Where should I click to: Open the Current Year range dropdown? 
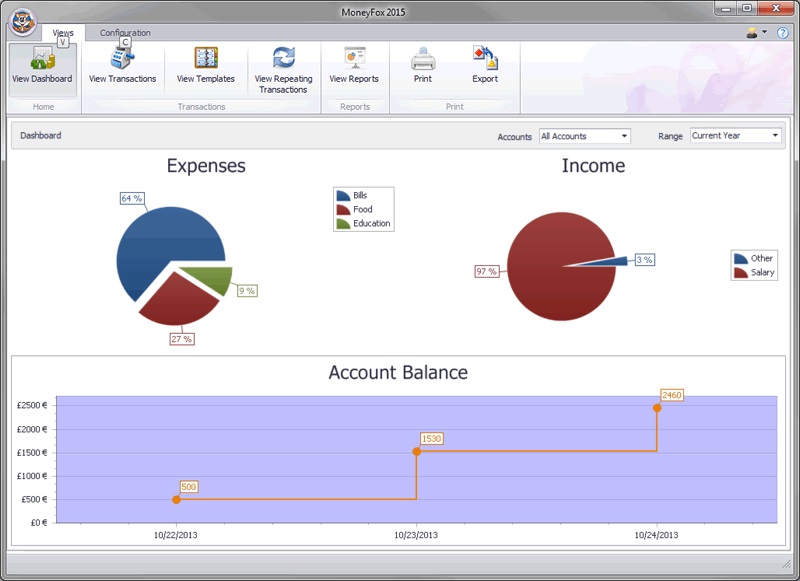click(736, 136)
